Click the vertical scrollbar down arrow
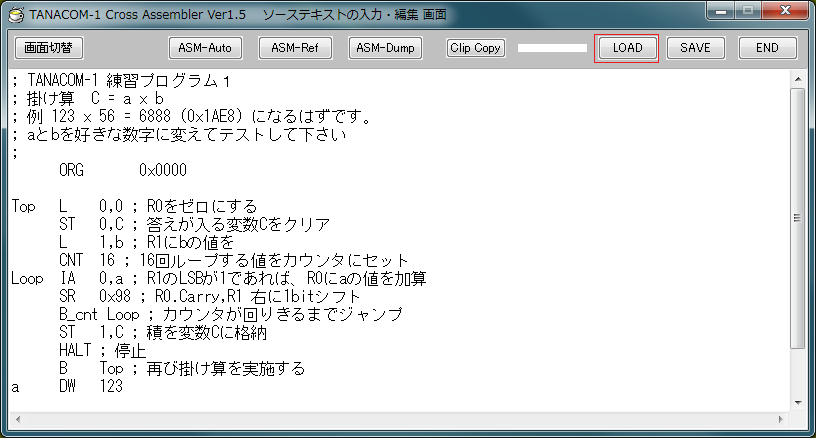 click(x=797, y=403)
